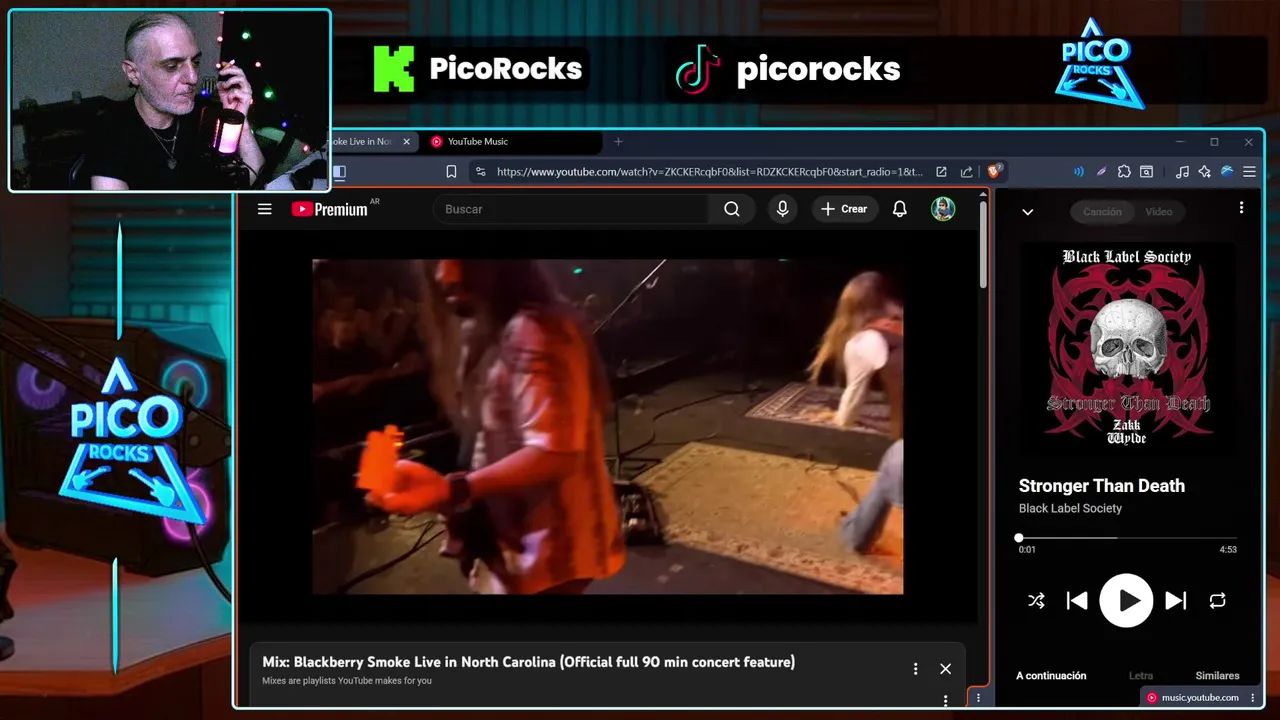This screenshot has height=720, width=1280.
Task: Click the blue globe toolbar icon
Action: pos(1227,172)
